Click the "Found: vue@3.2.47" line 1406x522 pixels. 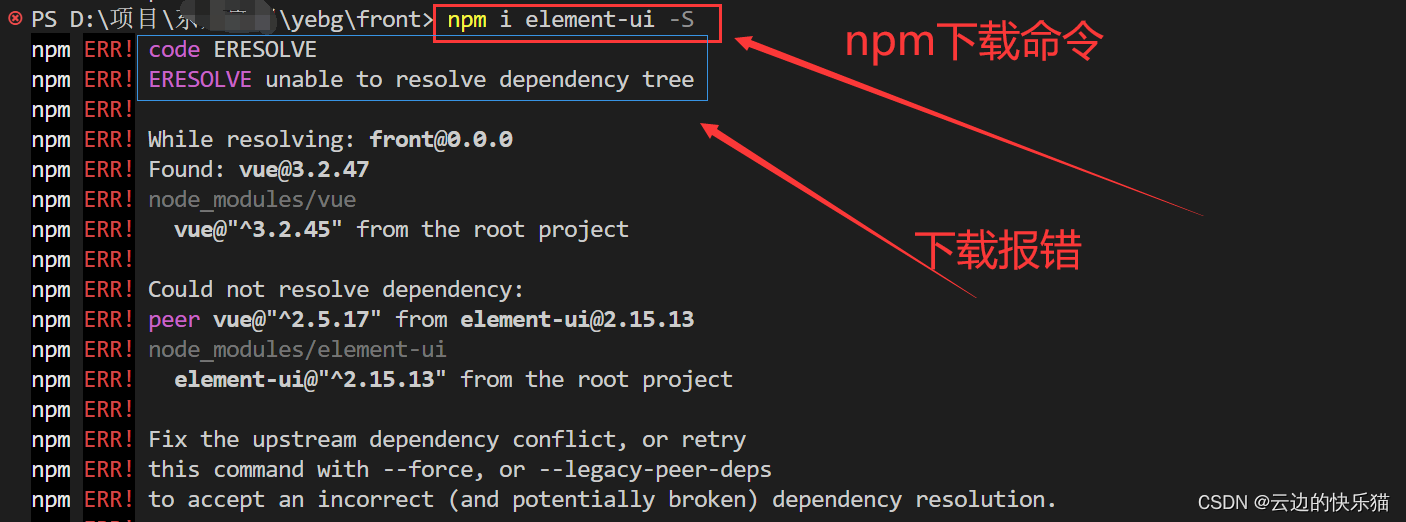click(259, 170)
